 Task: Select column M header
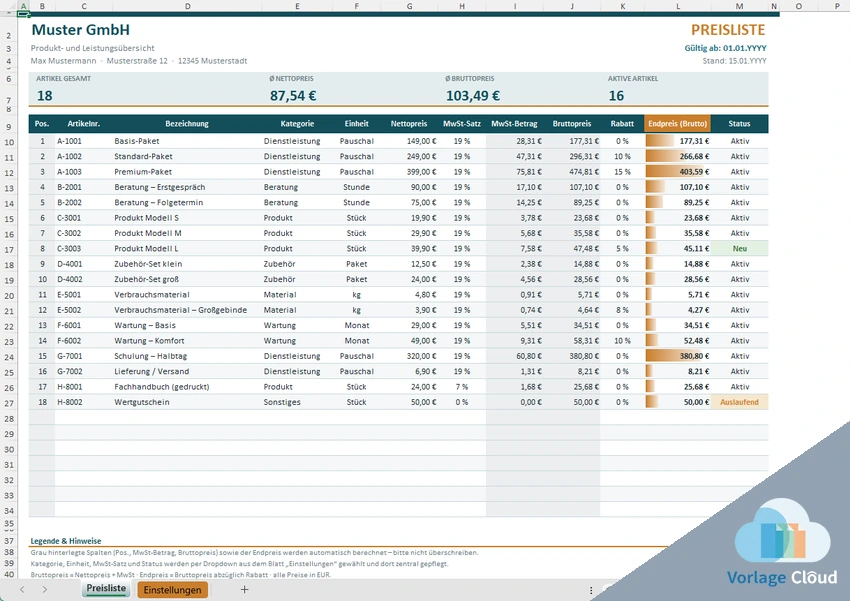(739, 6)
